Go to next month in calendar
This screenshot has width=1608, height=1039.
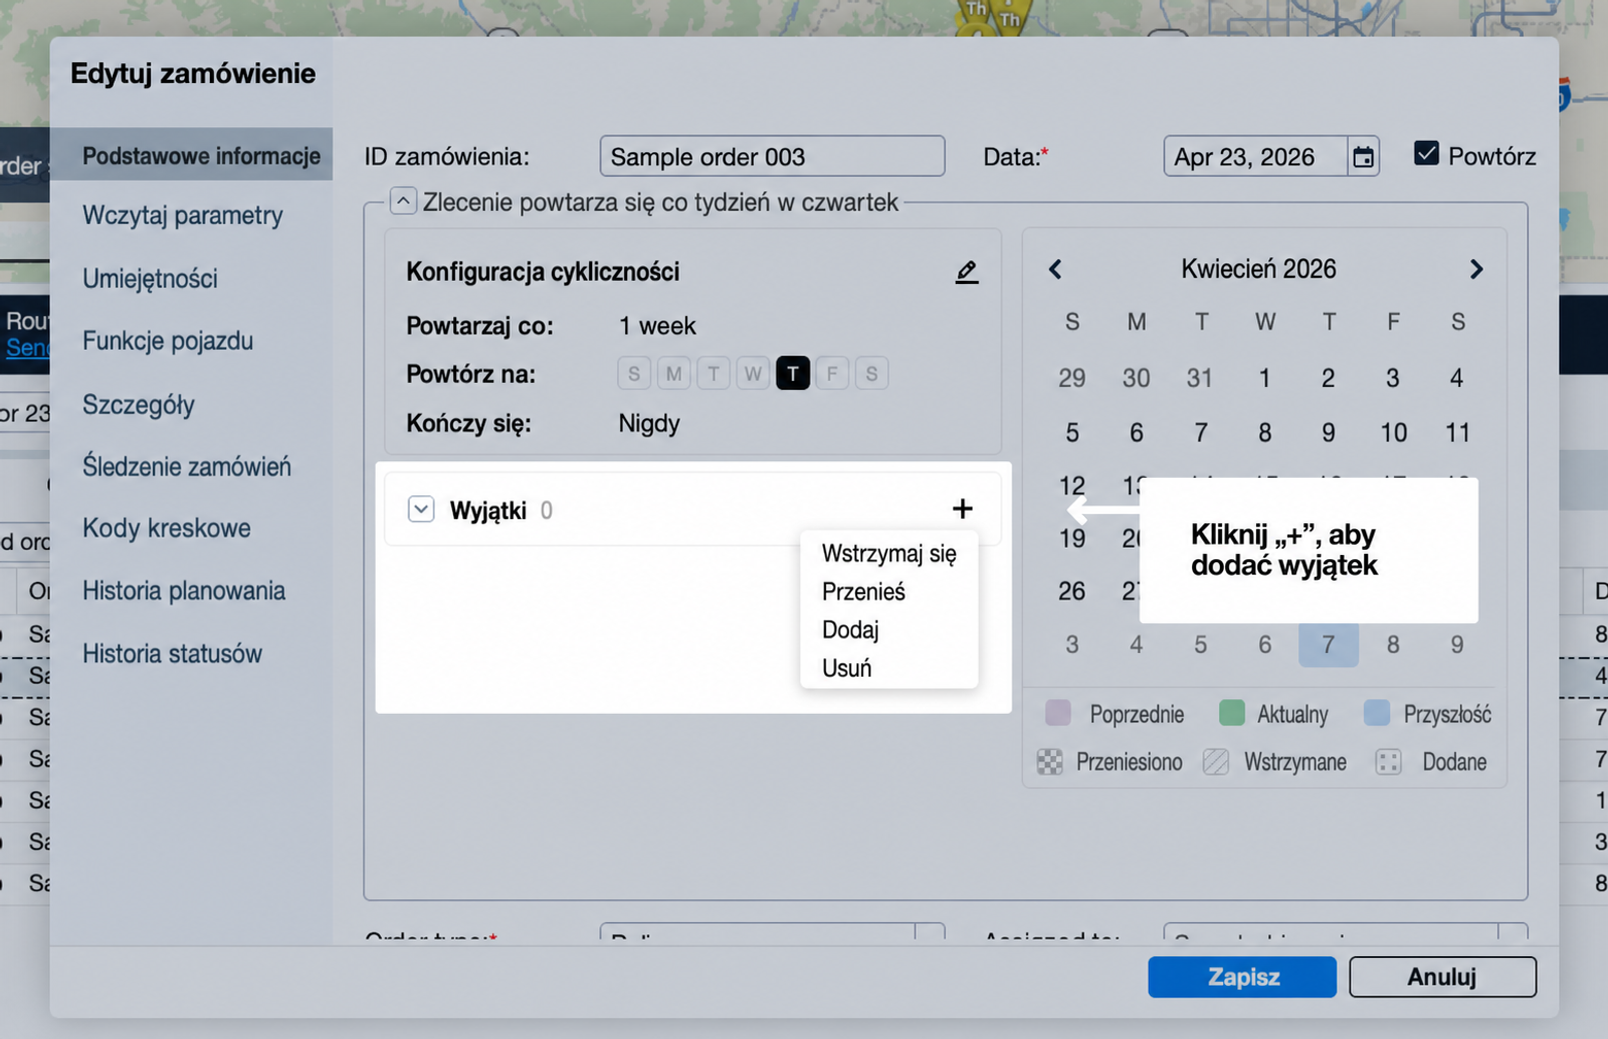1476,269
